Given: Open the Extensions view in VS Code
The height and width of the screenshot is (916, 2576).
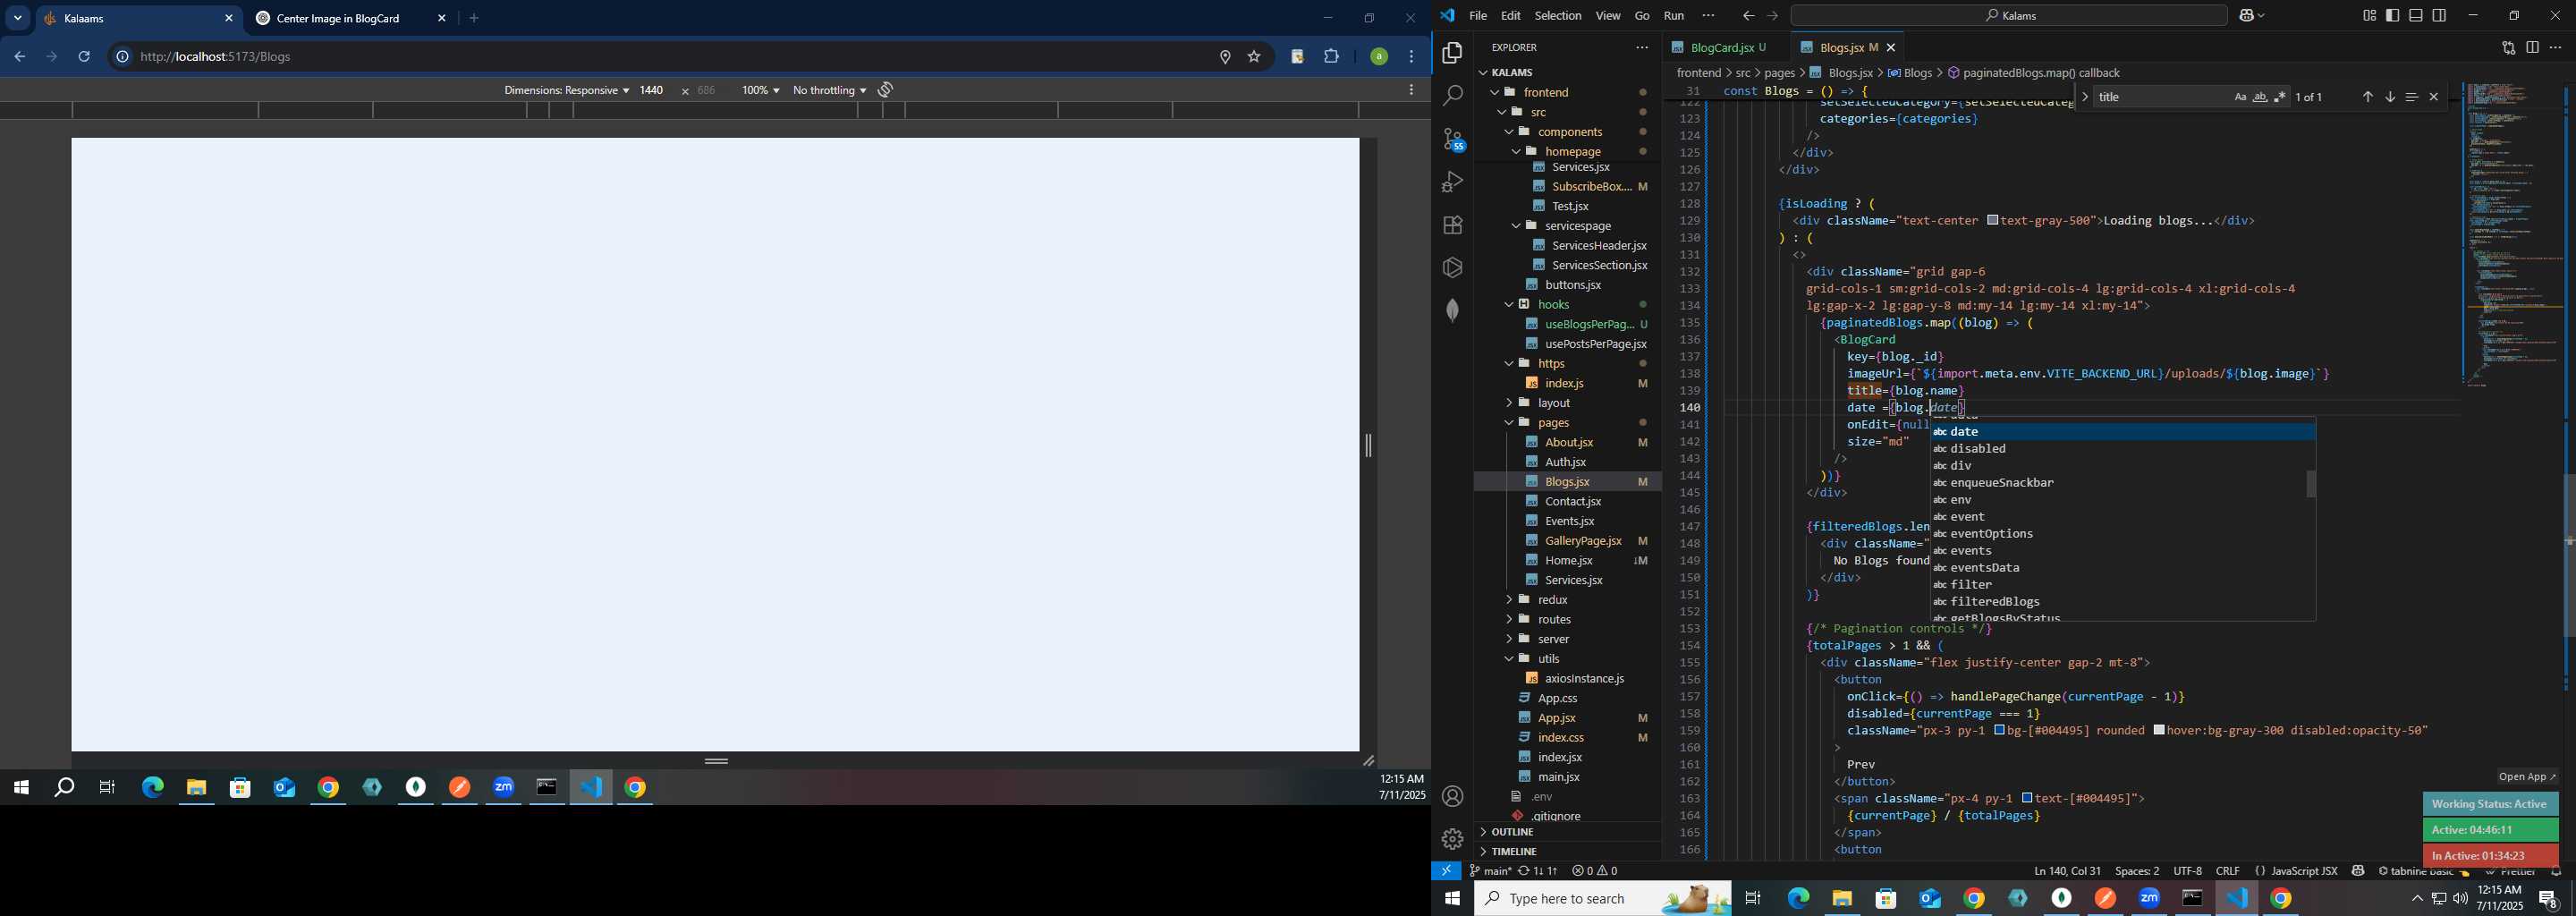Looking at the screenshot, I should coord(1452,225).
